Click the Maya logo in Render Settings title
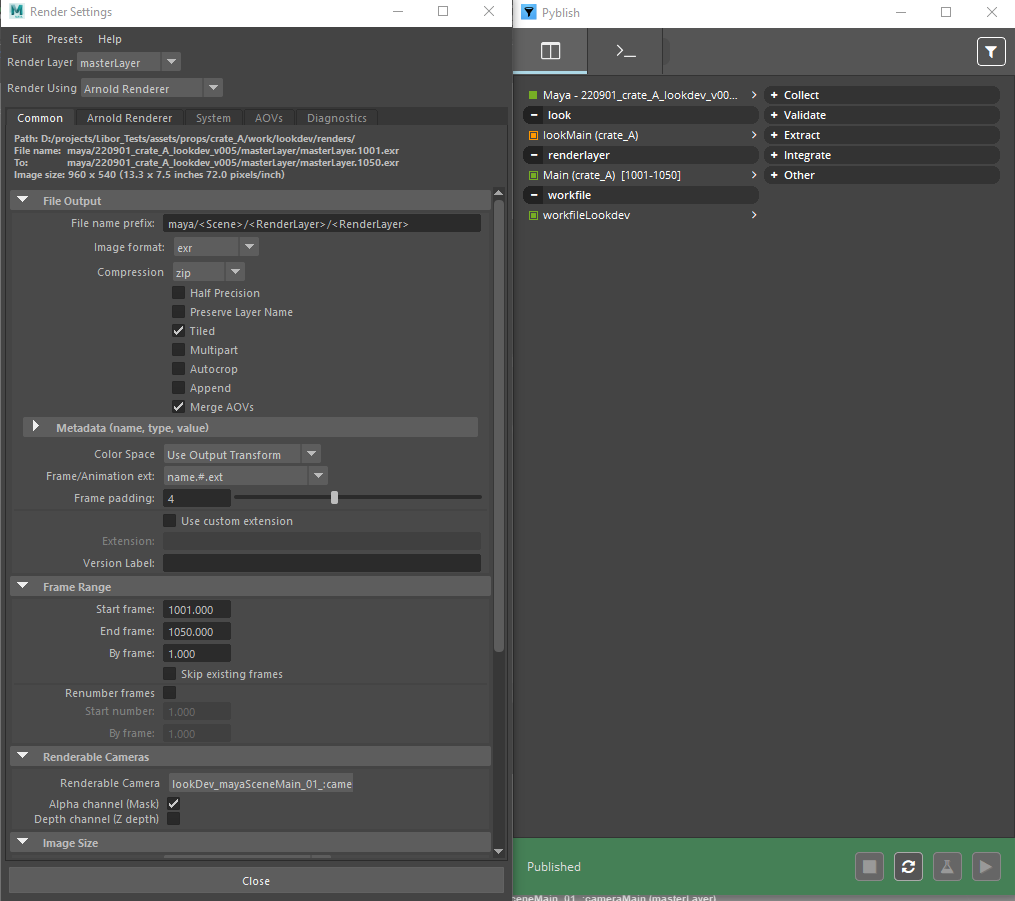 [x=17, y=11]
